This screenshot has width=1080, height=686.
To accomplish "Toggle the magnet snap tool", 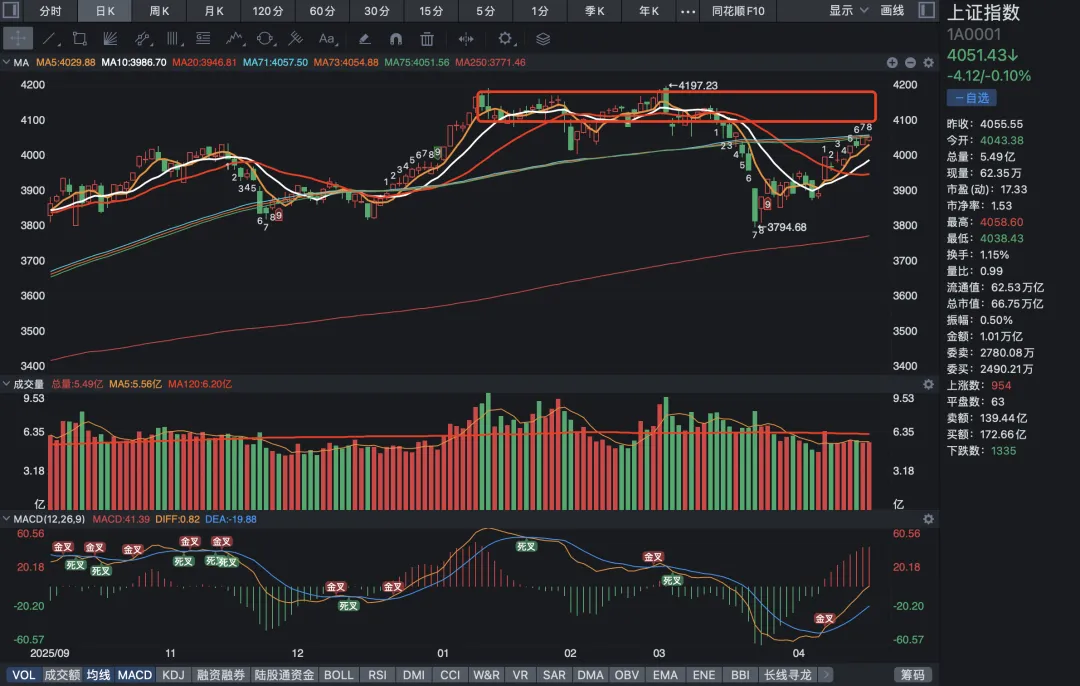I will pyautogui.click(x=396, y=39).
